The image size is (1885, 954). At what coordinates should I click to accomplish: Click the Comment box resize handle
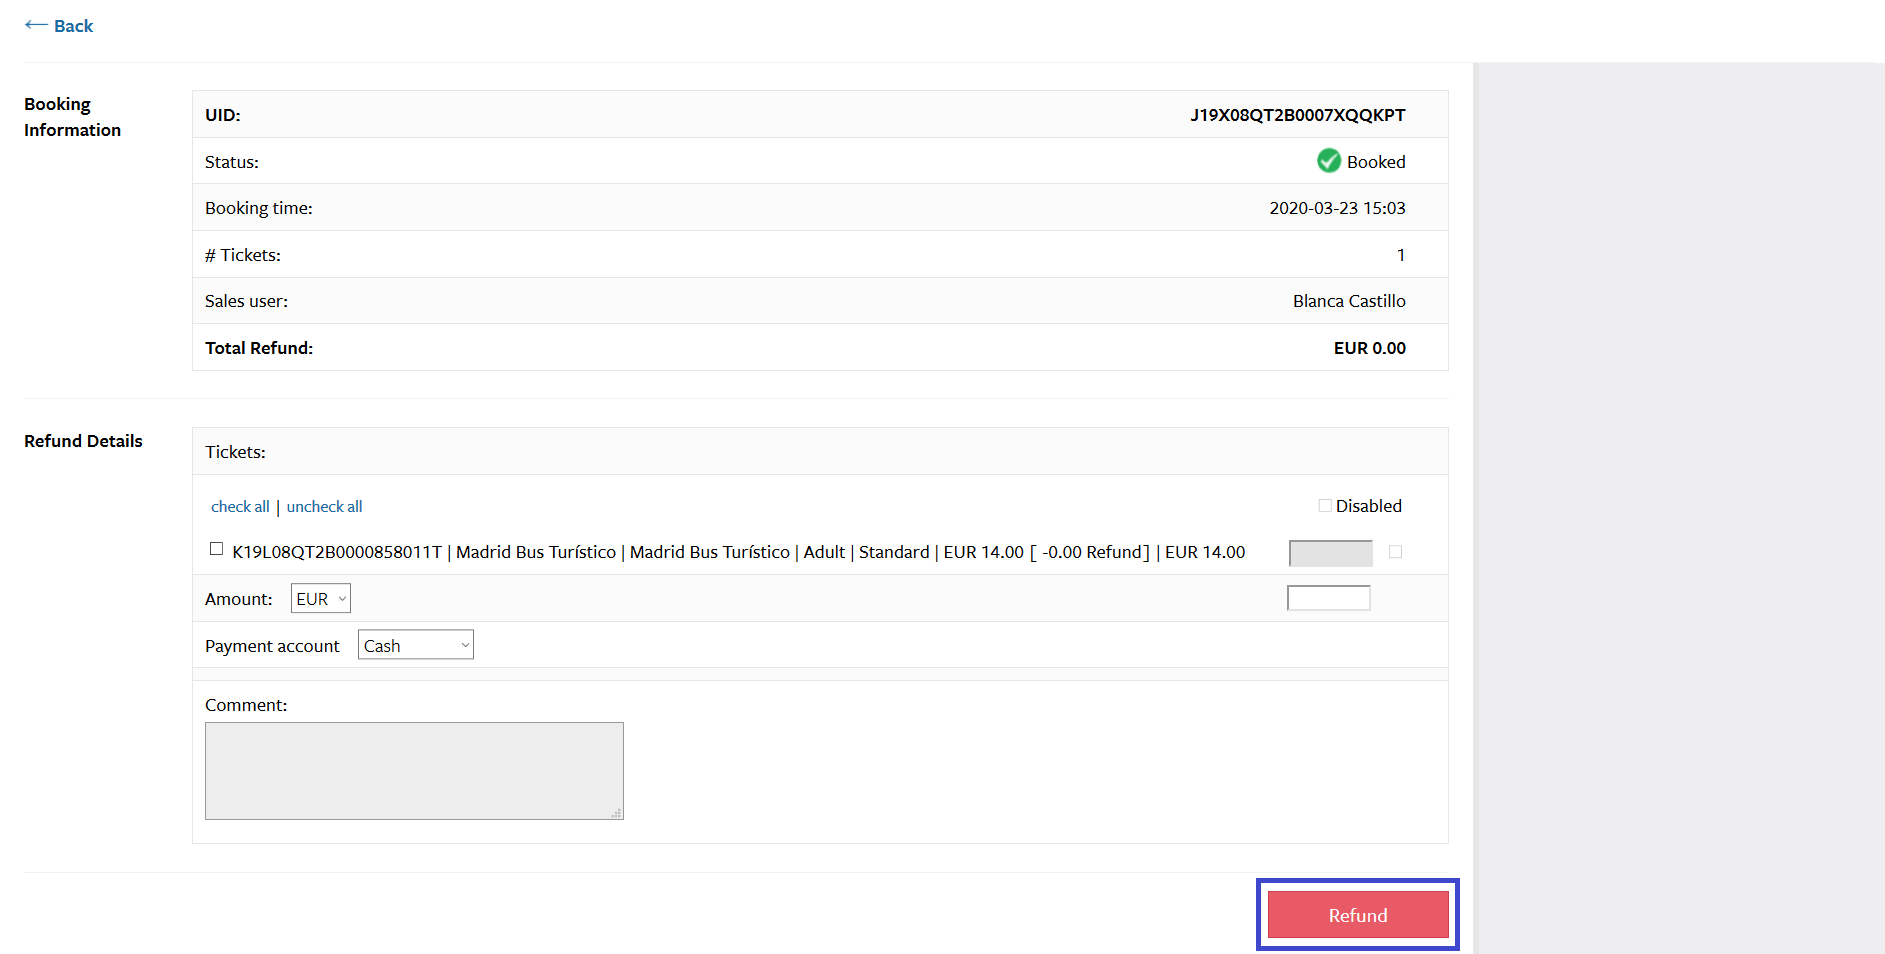(x=616, y=814)
